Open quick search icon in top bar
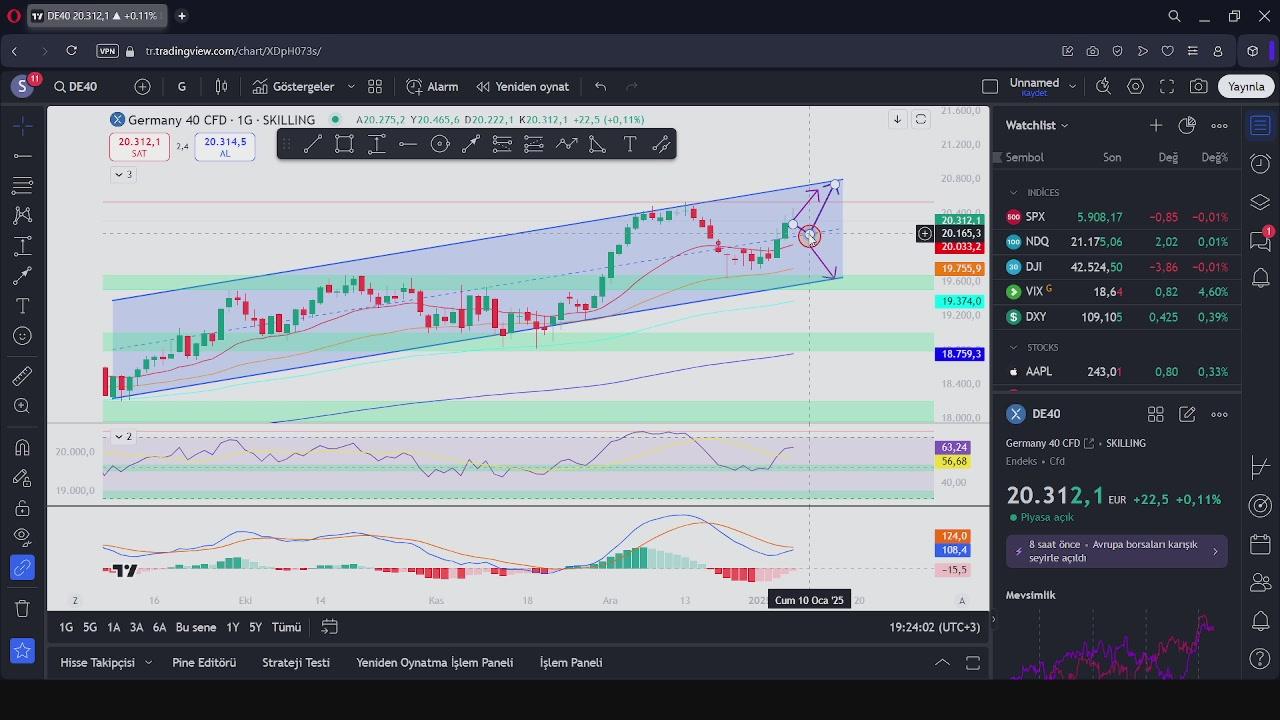 [1104, 87]
